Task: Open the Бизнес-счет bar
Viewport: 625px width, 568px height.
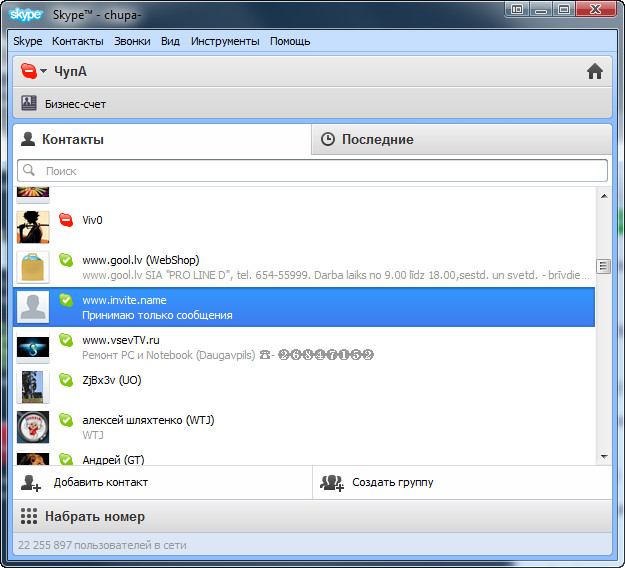Action: pos(312,103)
